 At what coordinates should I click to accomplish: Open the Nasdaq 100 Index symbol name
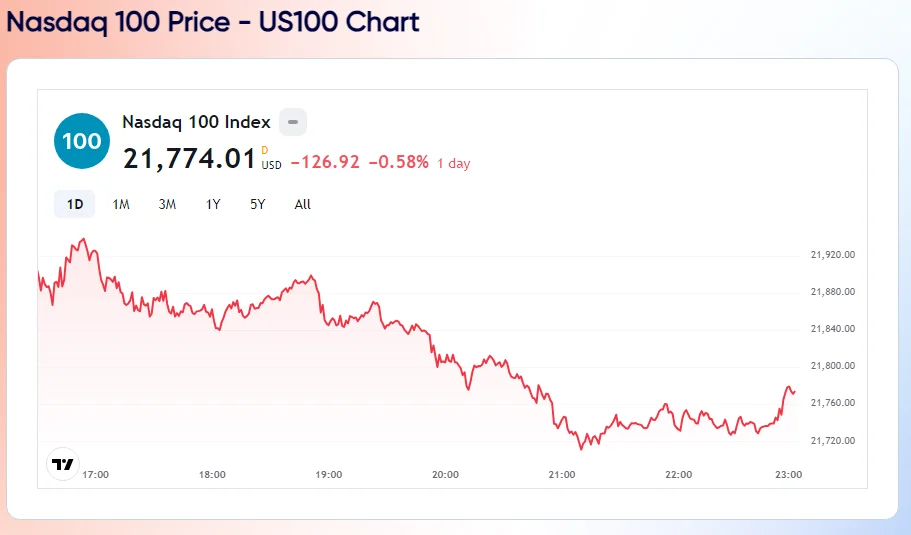tap(196, 122)
